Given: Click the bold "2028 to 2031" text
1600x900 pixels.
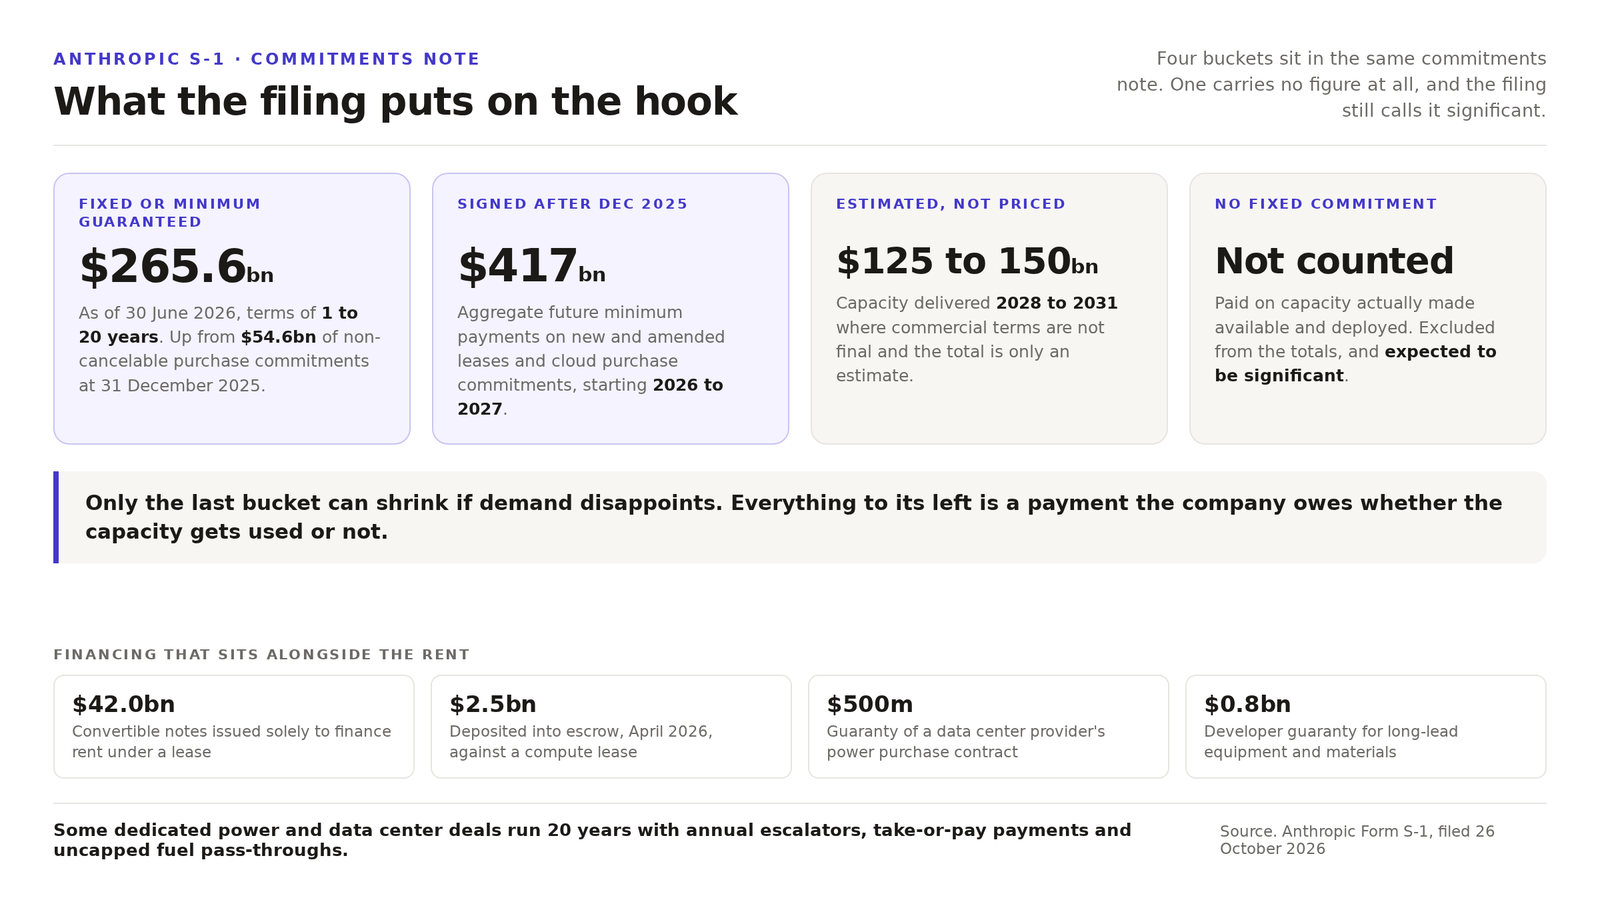Looking at the screenshot, I should click(1057, 303).
